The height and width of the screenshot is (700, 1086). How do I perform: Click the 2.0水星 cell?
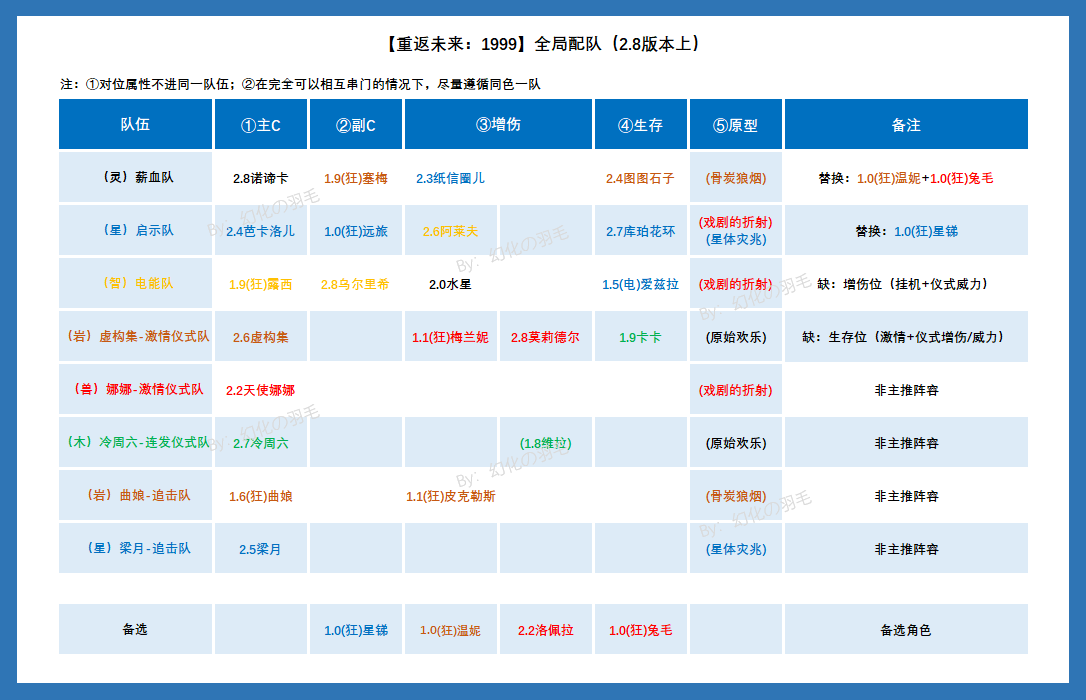450,284
